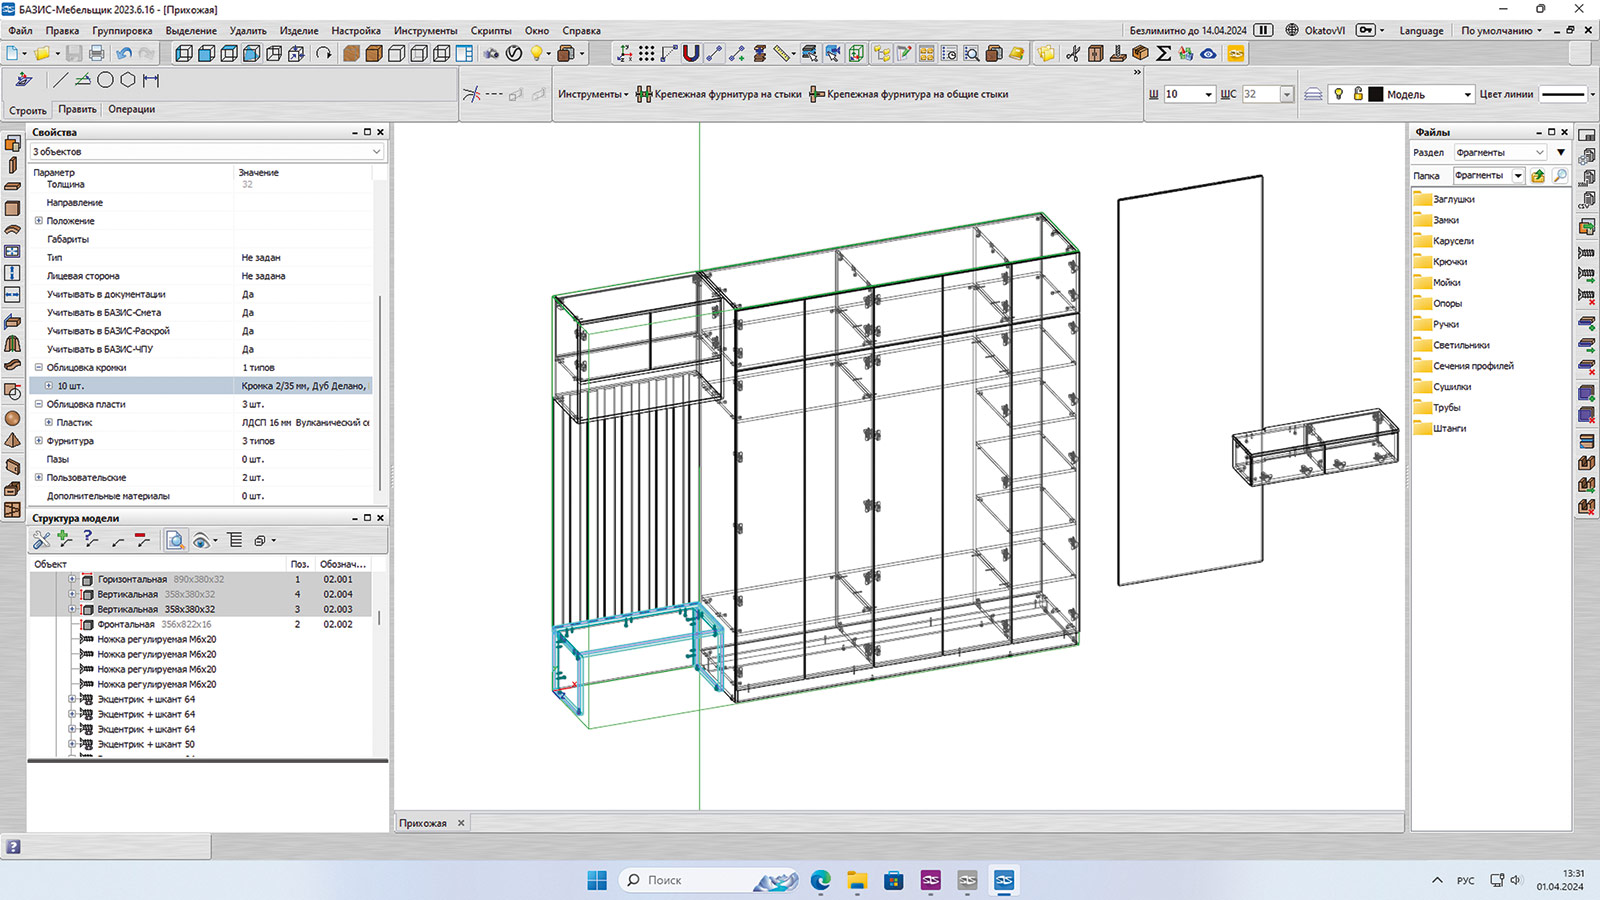Click the Sigma summation icon
This screenshot has height=900, width=1600.
coord(1163,53)
